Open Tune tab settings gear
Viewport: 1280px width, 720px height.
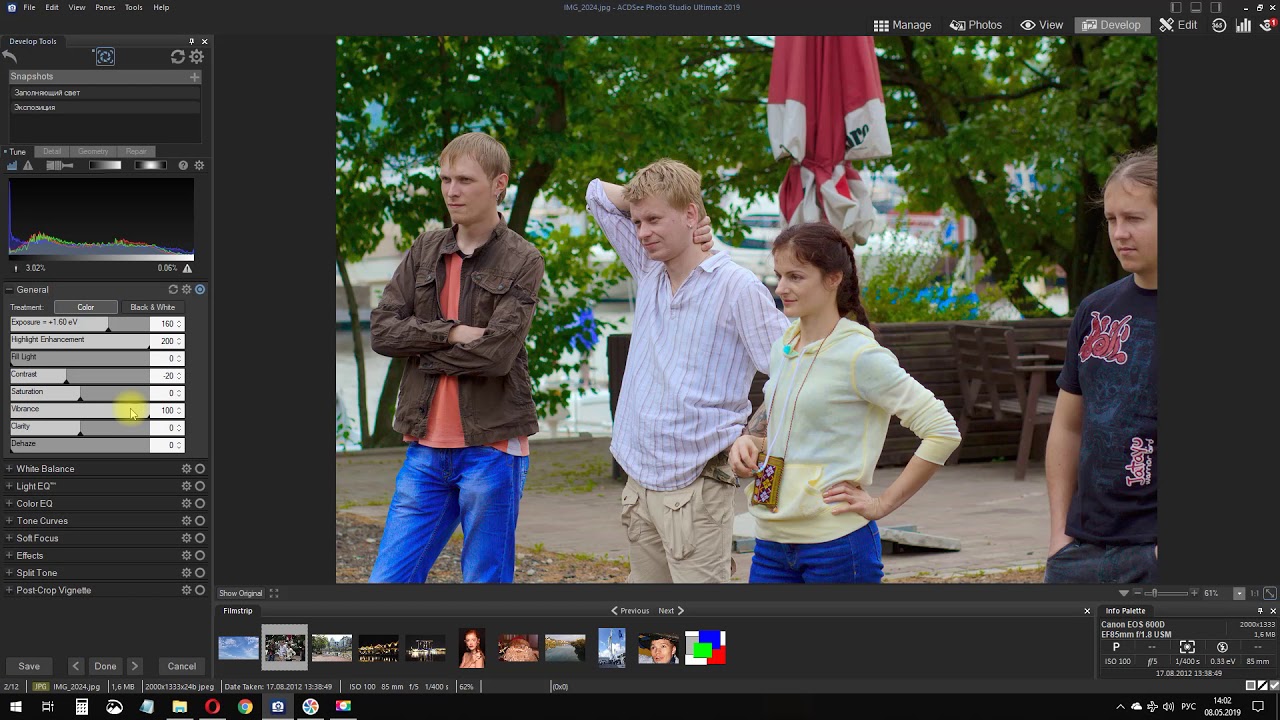[199, 165]
